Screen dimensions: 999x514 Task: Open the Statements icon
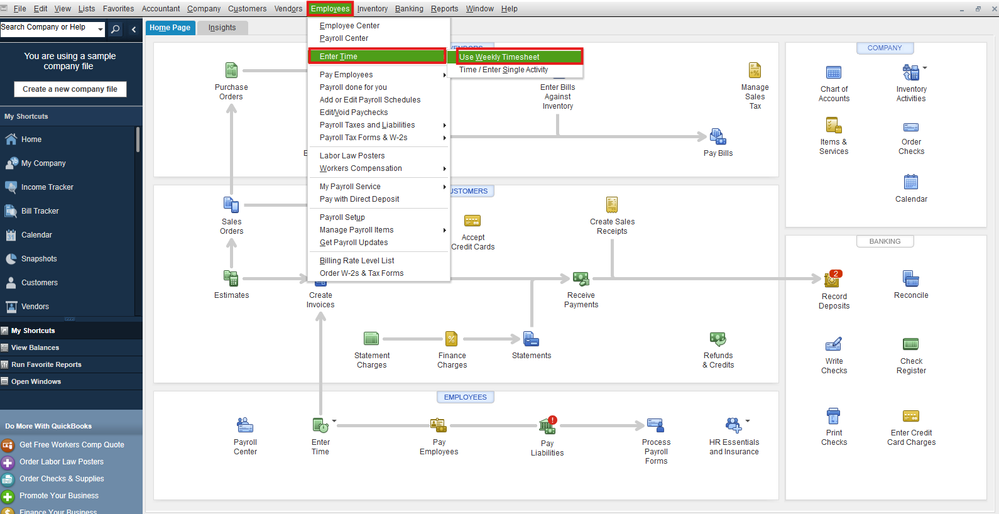[531, 338]
